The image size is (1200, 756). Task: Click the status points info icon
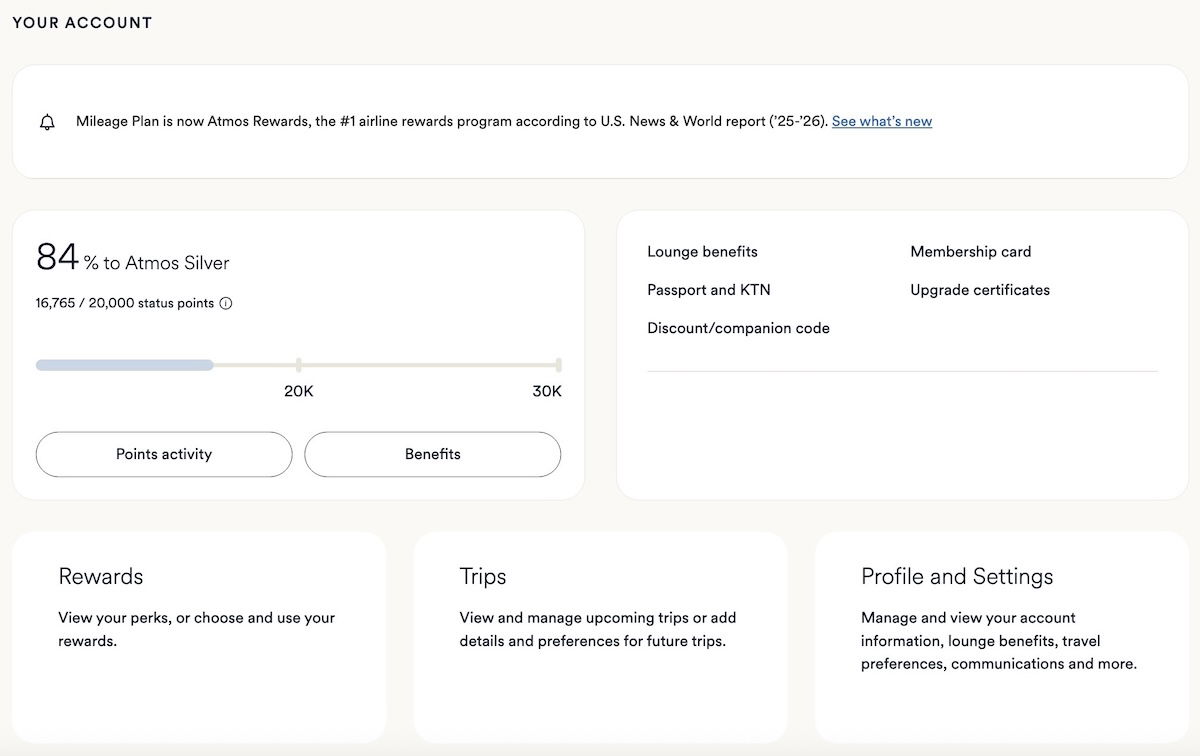tap(226, 303)
